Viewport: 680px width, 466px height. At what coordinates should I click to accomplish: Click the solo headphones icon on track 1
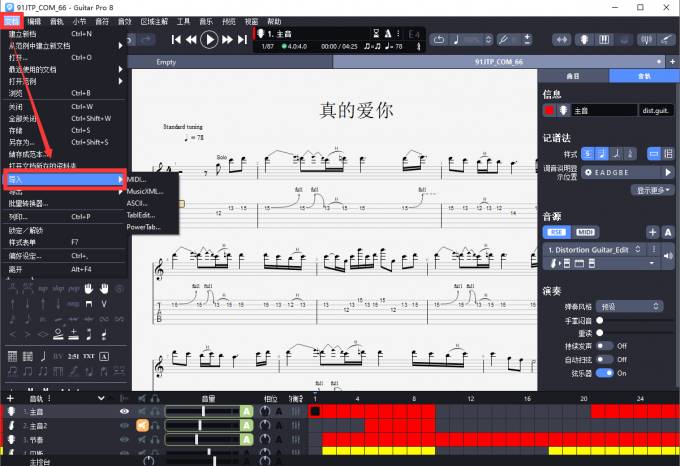[x=156, y=411]
